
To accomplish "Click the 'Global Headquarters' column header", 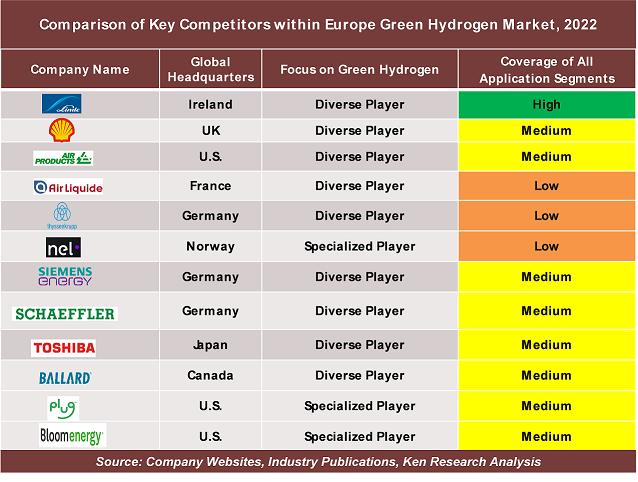I will point(211,69).
